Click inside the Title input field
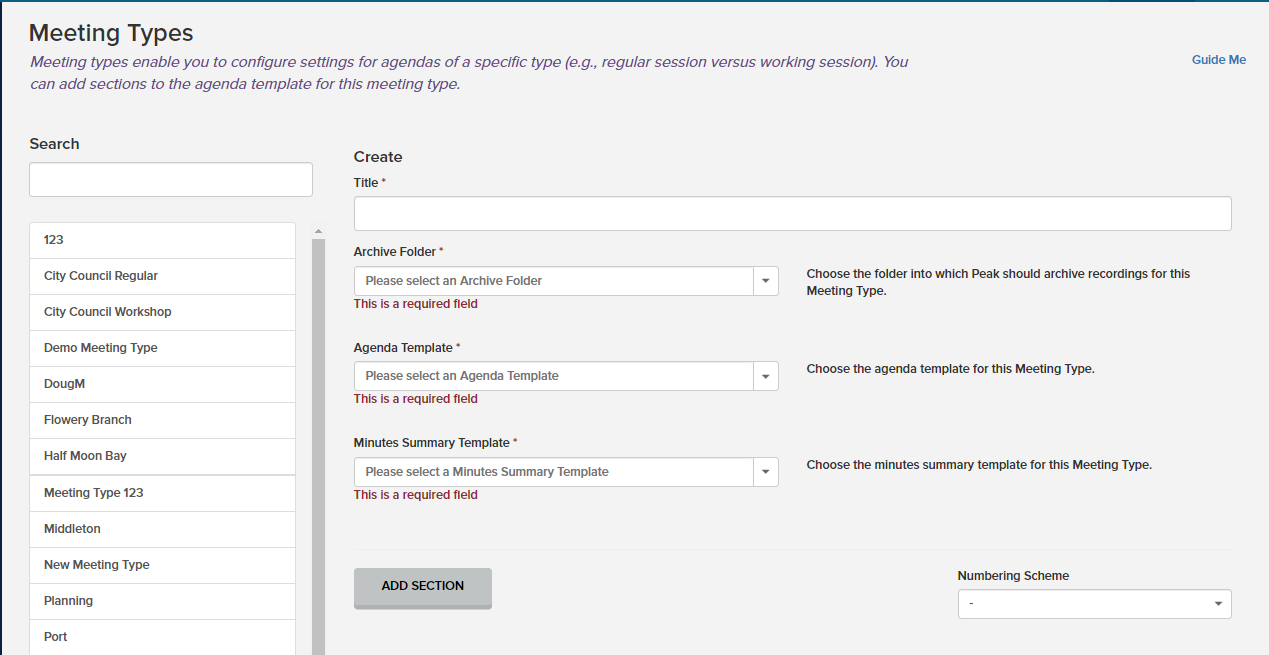Image resolution: width=1269 pixels, height=655 pixels. click(x=792, y=213)
